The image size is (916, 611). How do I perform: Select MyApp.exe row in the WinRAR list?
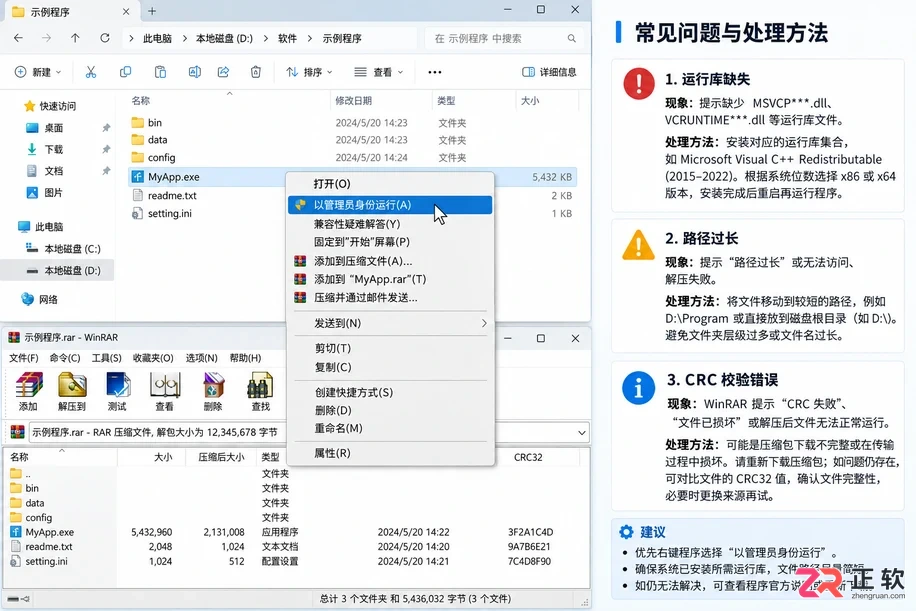click(295, 532)
